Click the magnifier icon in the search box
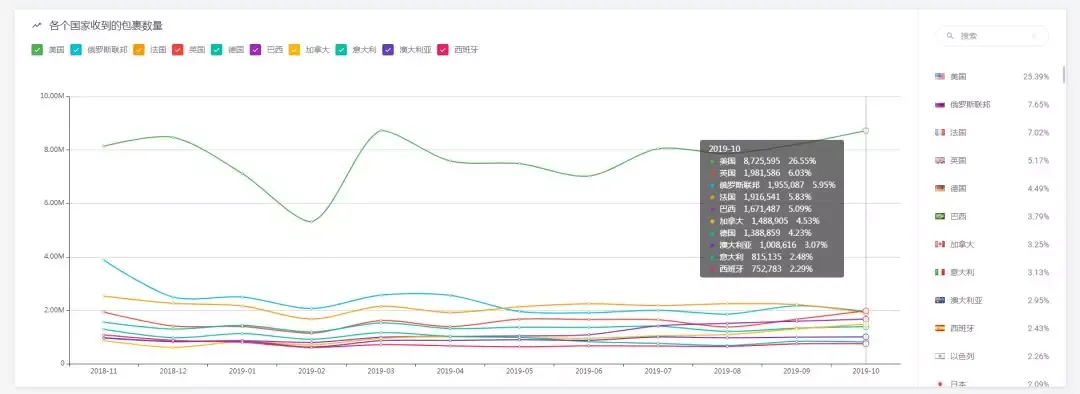Viewport: 1080px width, 394px height. (951, 36)
